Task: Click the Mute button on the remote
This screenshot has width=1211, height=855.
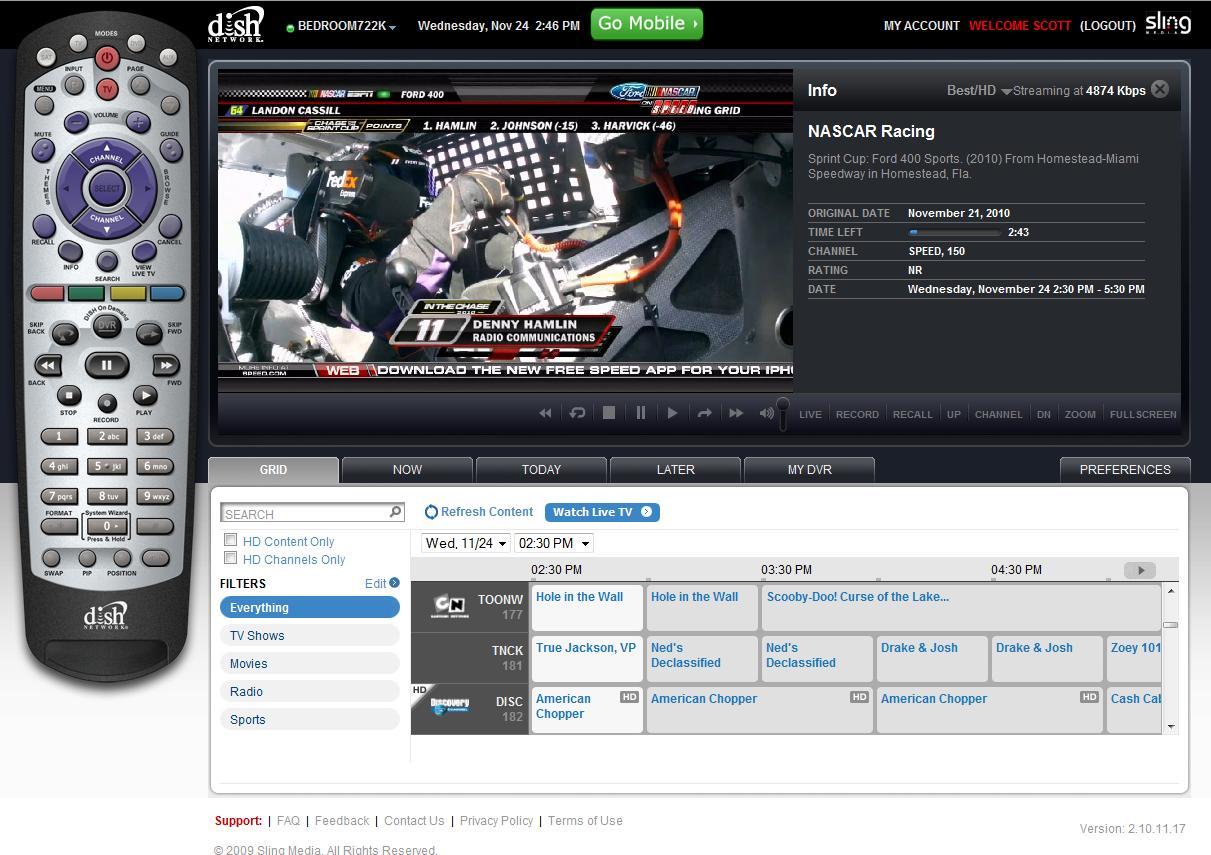Action: (43, 150)
